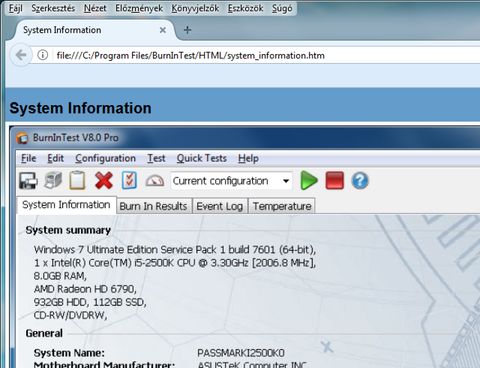Image resolution: width=480 pixels, height=368 pixels.
Task: Click the System Information page heading
Action: 80,108
